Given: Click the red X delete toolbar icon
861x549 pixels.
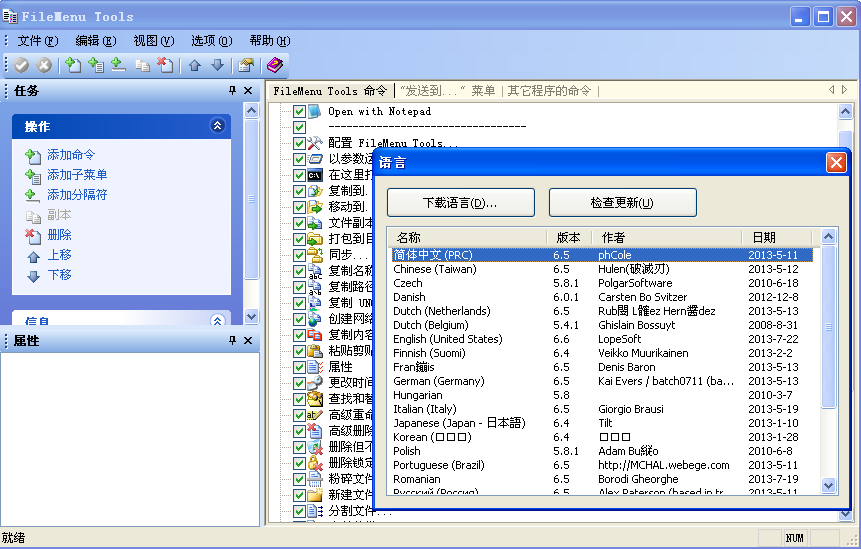Looking at the screenshot, I should 166,65.
